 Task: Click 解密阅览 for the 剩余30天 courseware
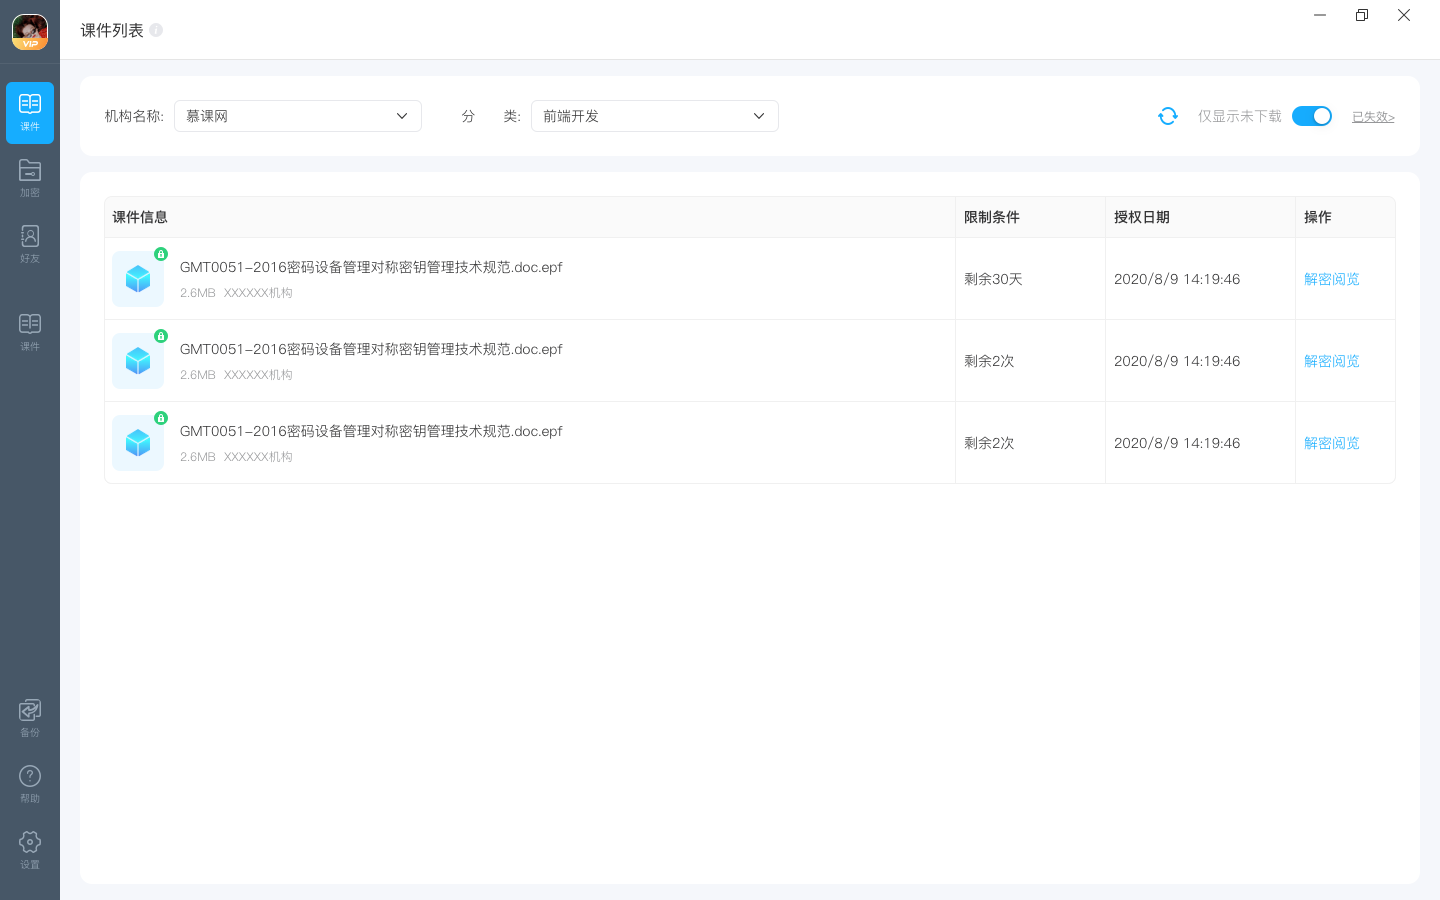pos(1331,279)
